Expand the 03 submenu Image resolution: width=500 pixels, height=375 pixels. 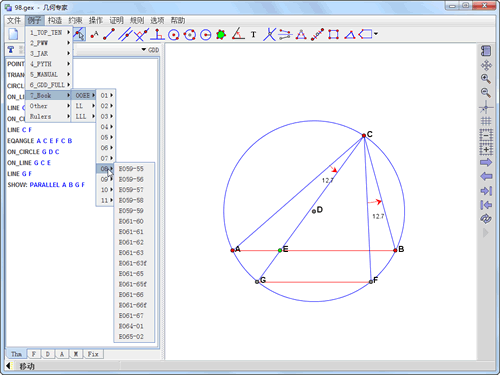pyautogui.click(x=106, y=116)
